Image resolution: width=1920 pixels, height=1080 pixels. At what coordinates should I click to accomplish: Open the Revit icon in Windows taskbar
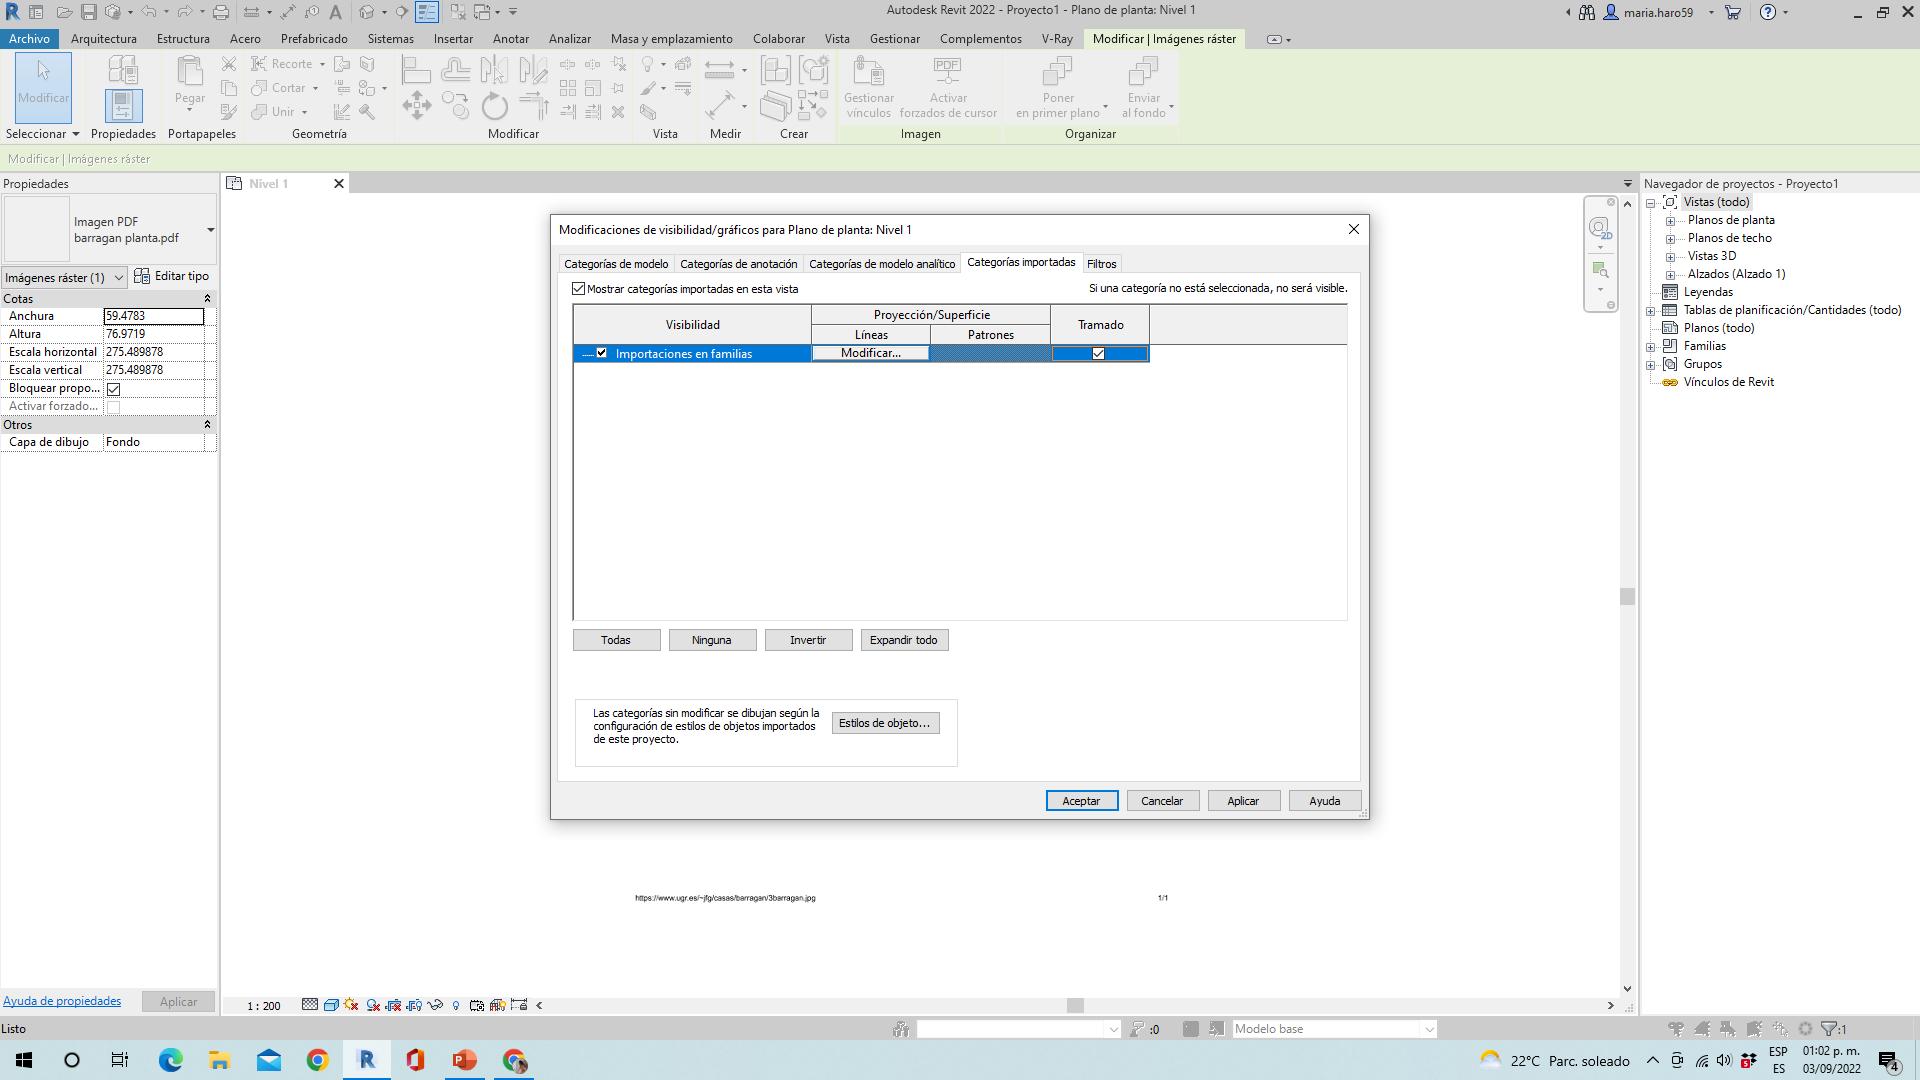click(366, 1060)
